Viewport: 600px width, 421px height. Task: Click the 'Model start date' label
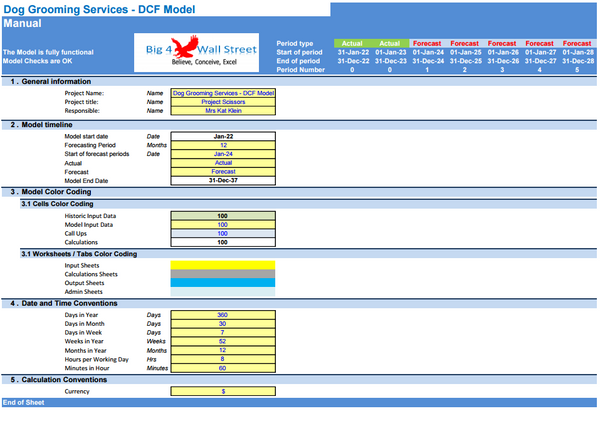coord(86,136)
